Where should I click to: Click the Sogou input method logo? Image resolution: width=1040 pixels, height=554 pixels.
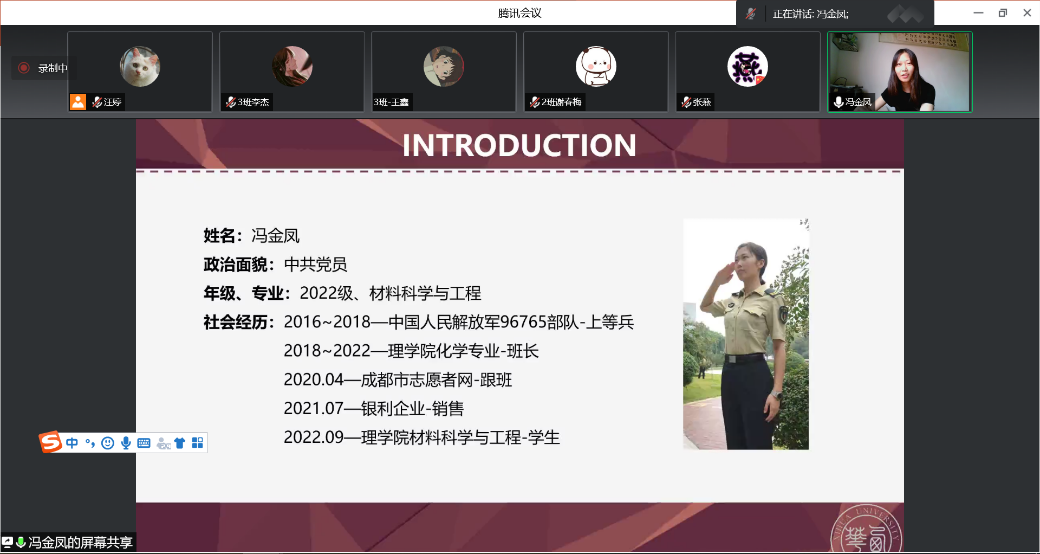[50, 443]
